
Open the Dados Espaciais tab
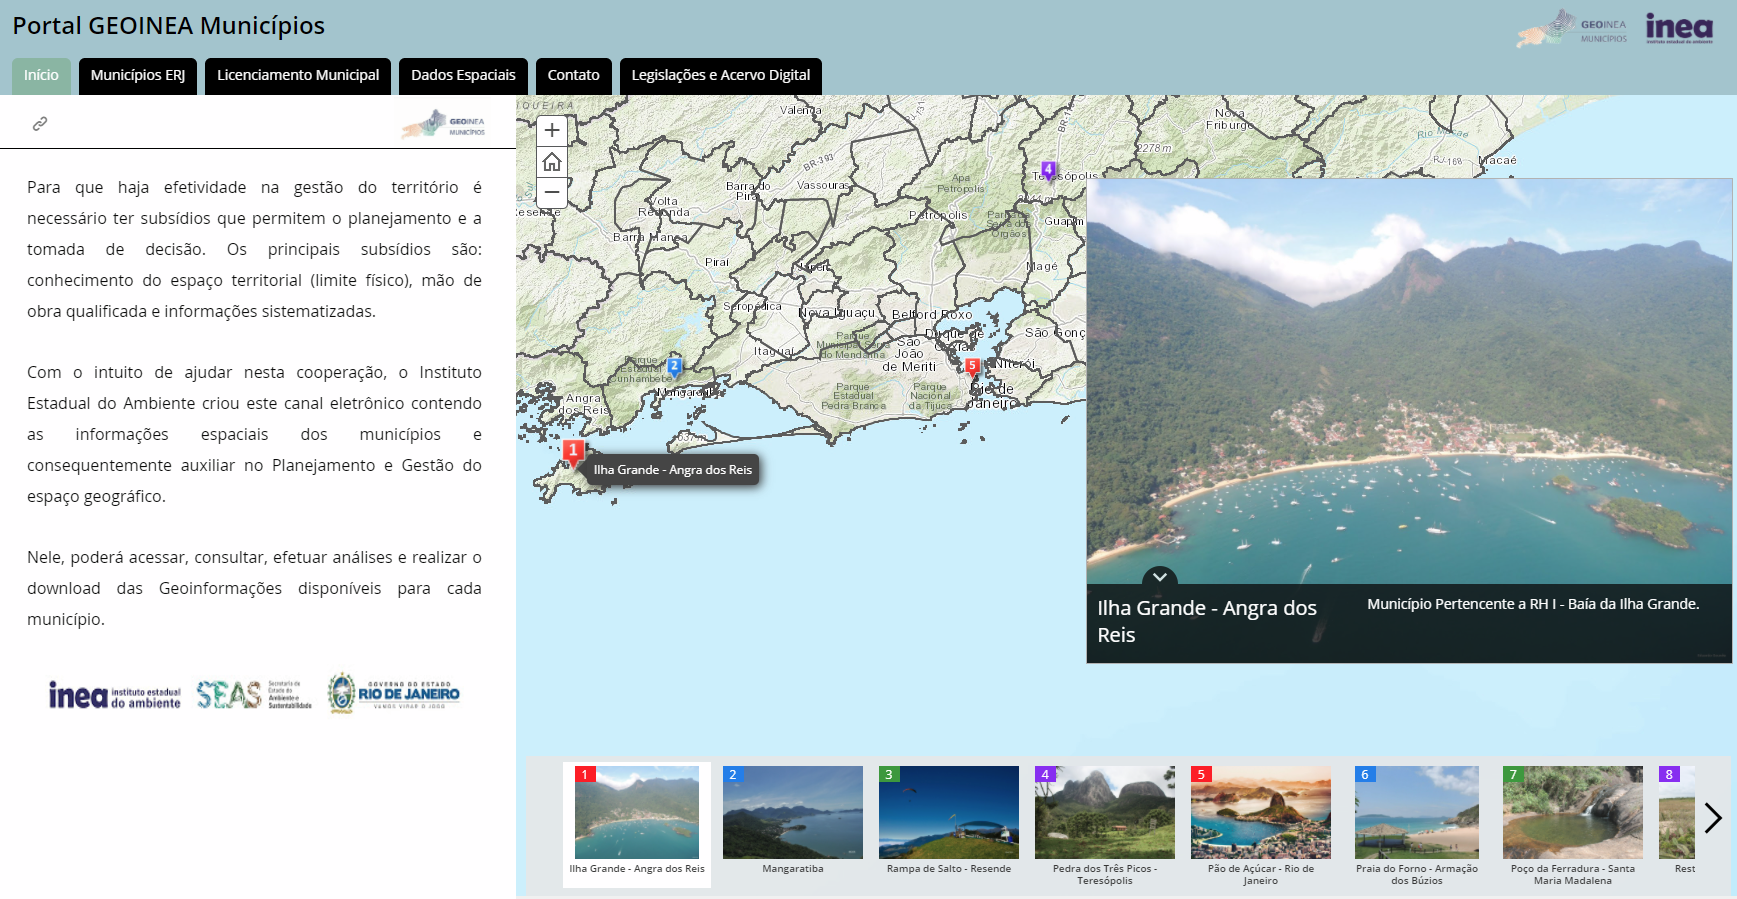click(463, 76)
